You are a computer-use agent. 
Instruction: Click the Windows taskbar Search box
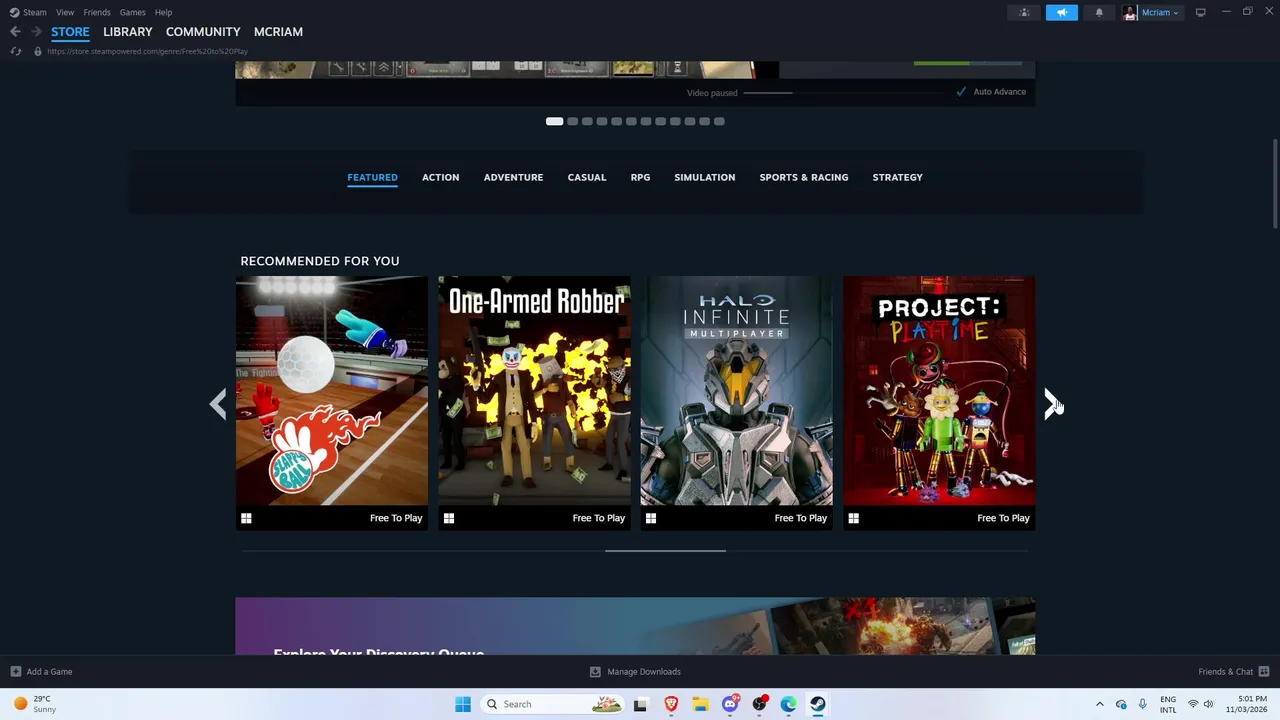550,704
